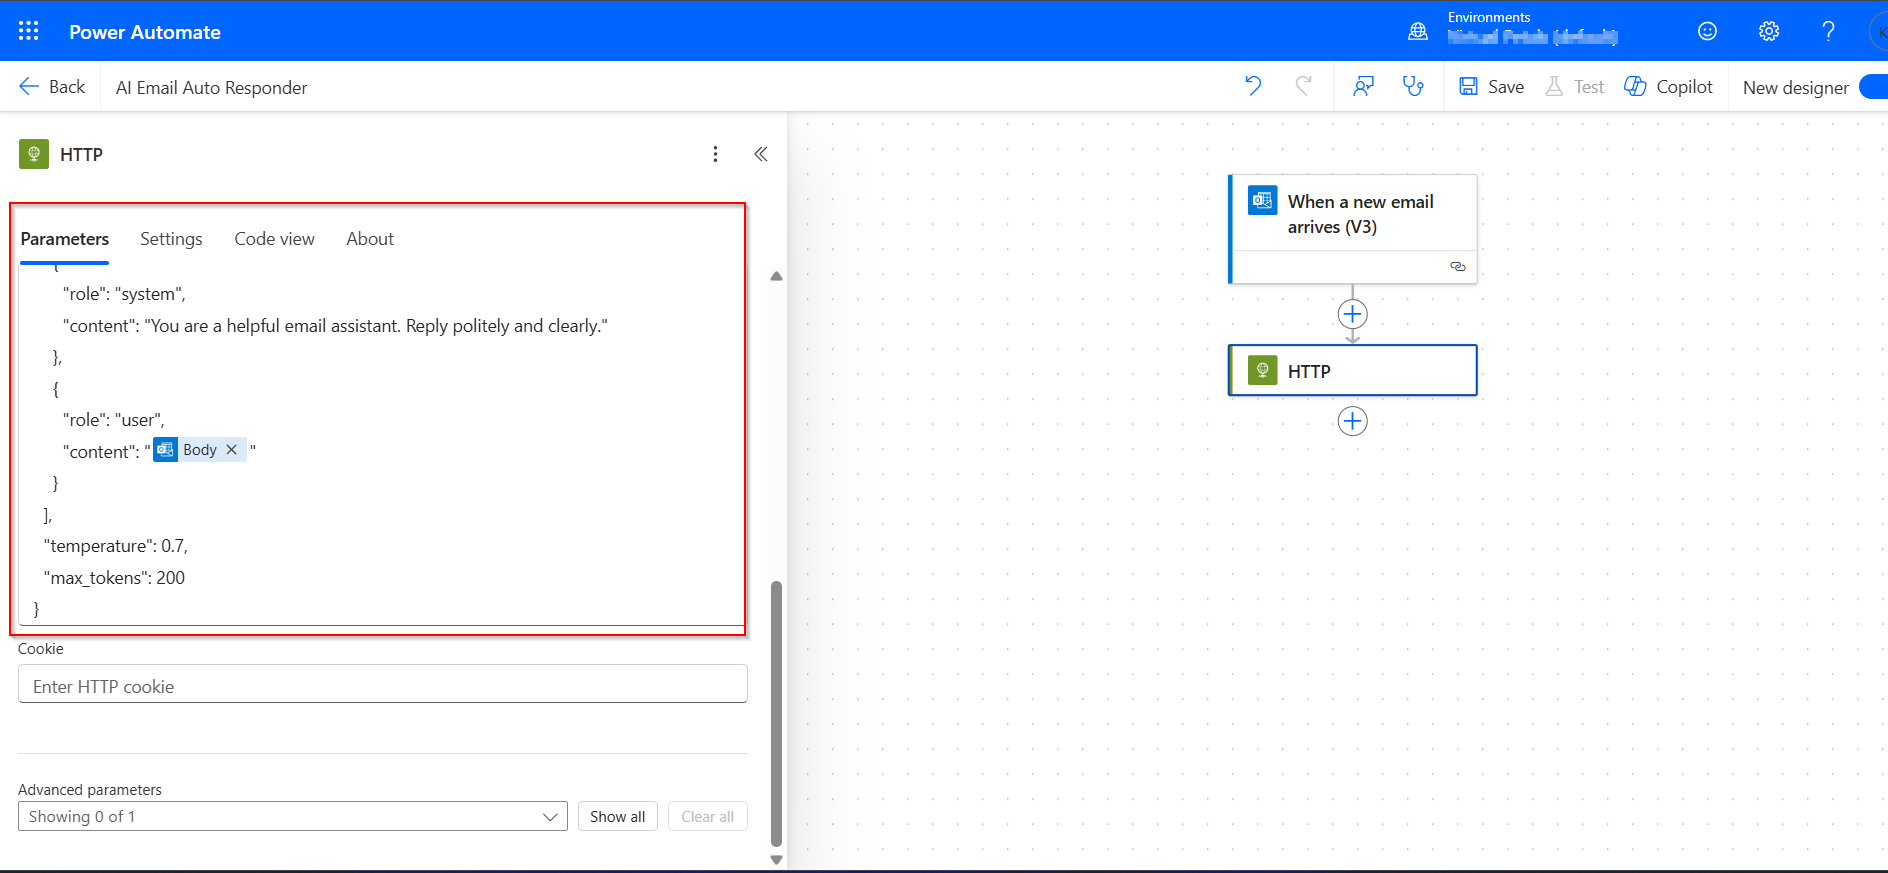This screenshot has width=1888, height=873.
Task: Click the connection link icon on trigger card
Action: point(1458,267)
